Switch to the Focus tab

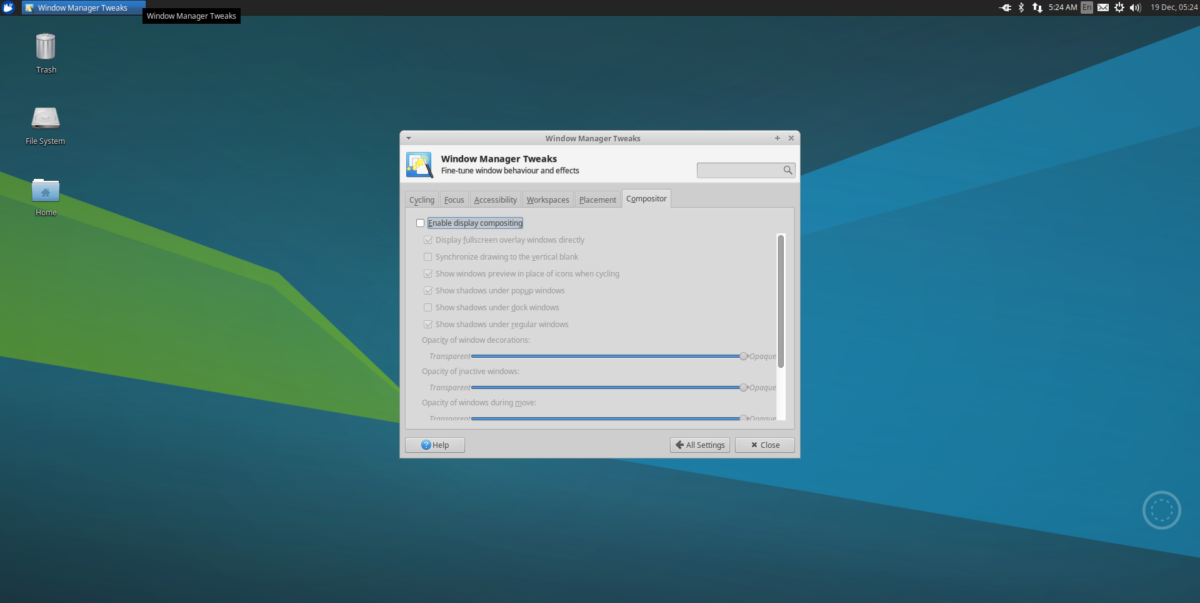pyautogui.click(x=454, y=200)
